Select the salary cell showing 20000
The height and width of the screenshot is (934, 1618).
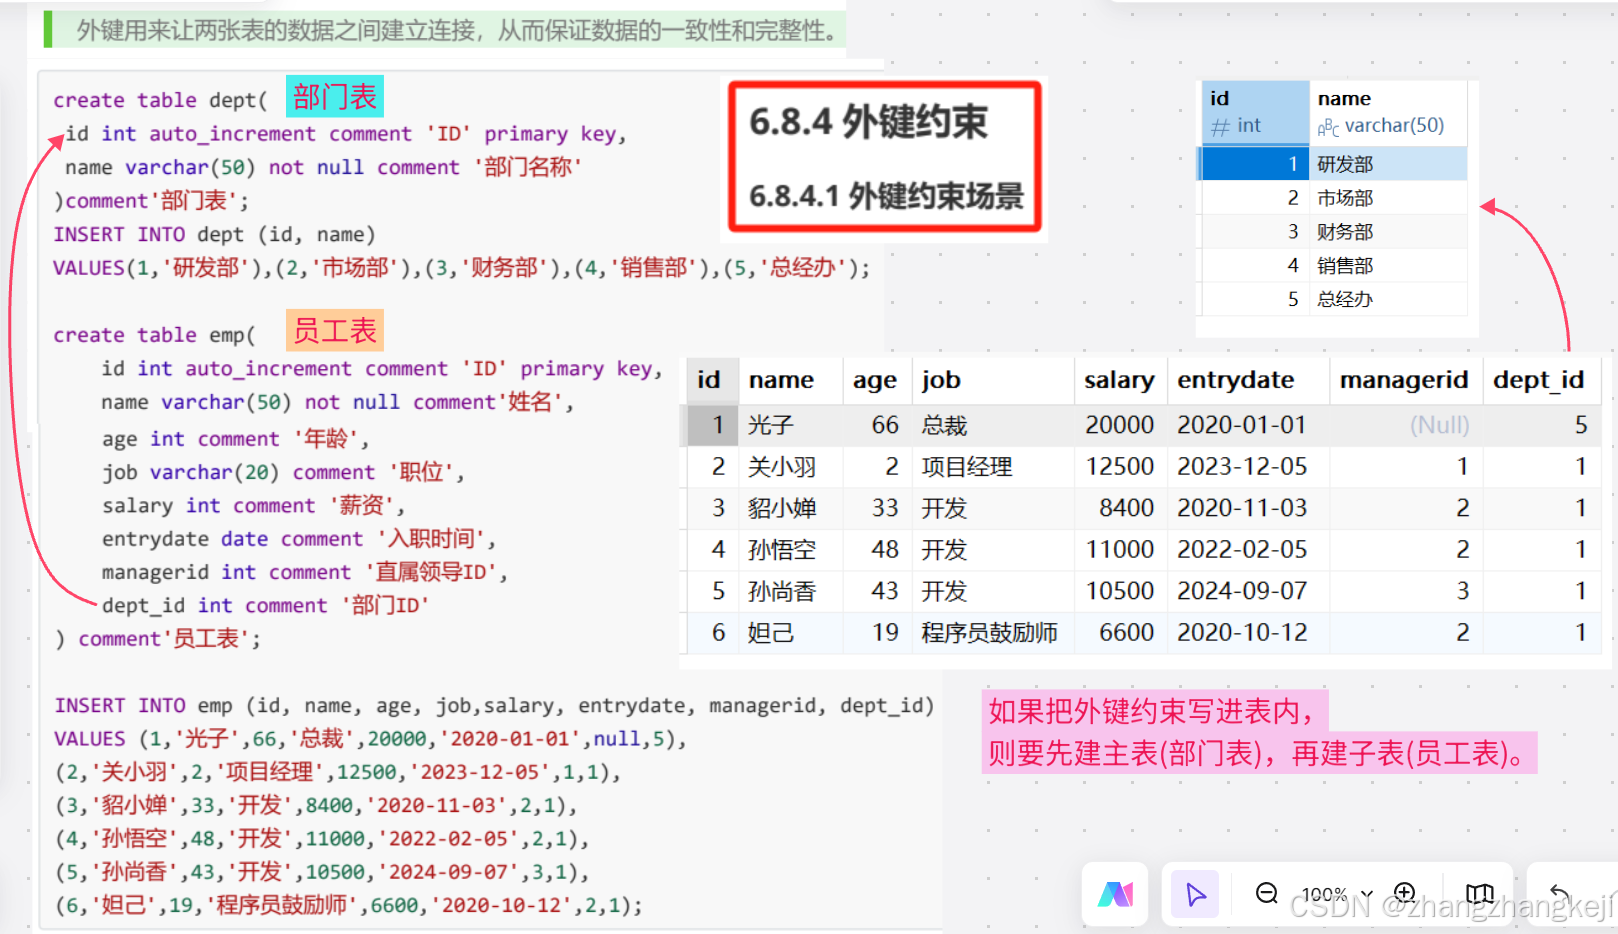pos(1118,424)
